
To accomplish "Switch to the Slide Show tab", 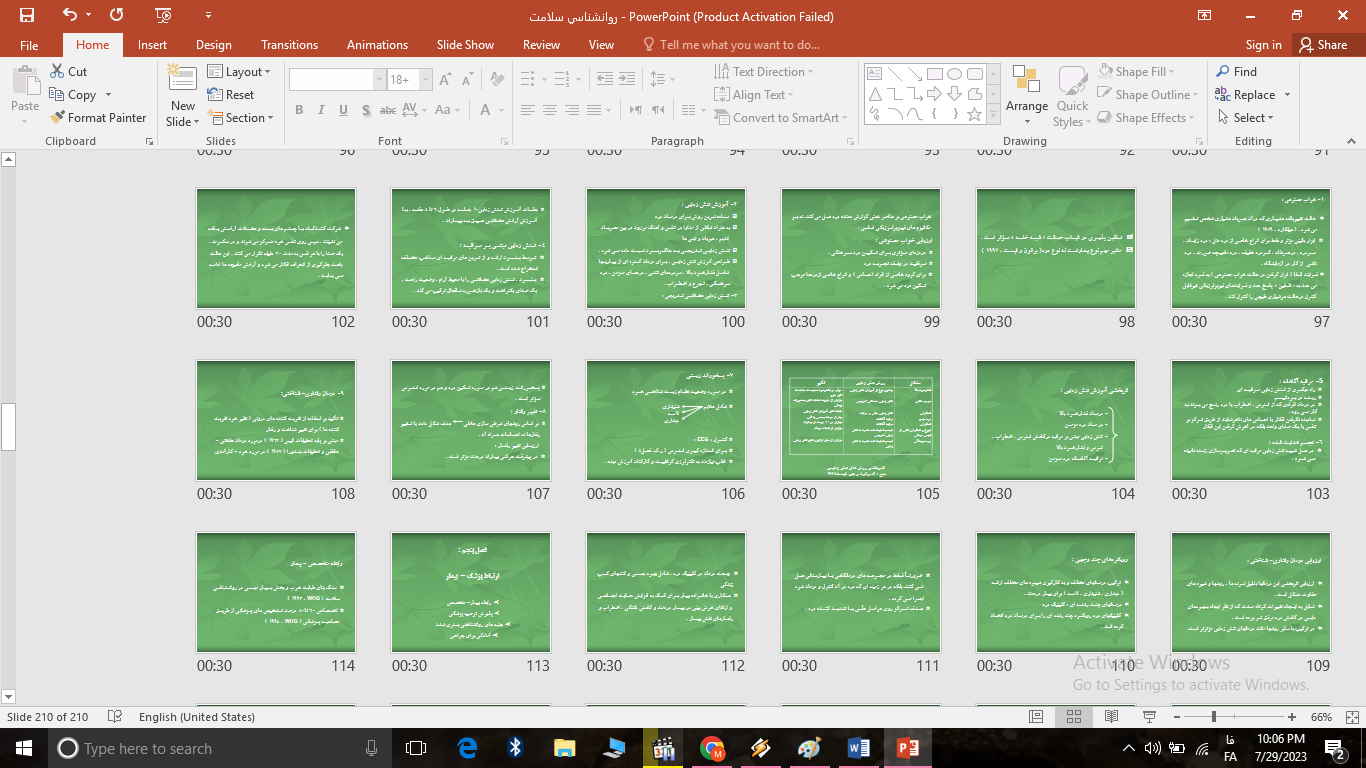I will click(x=465, y=45).
